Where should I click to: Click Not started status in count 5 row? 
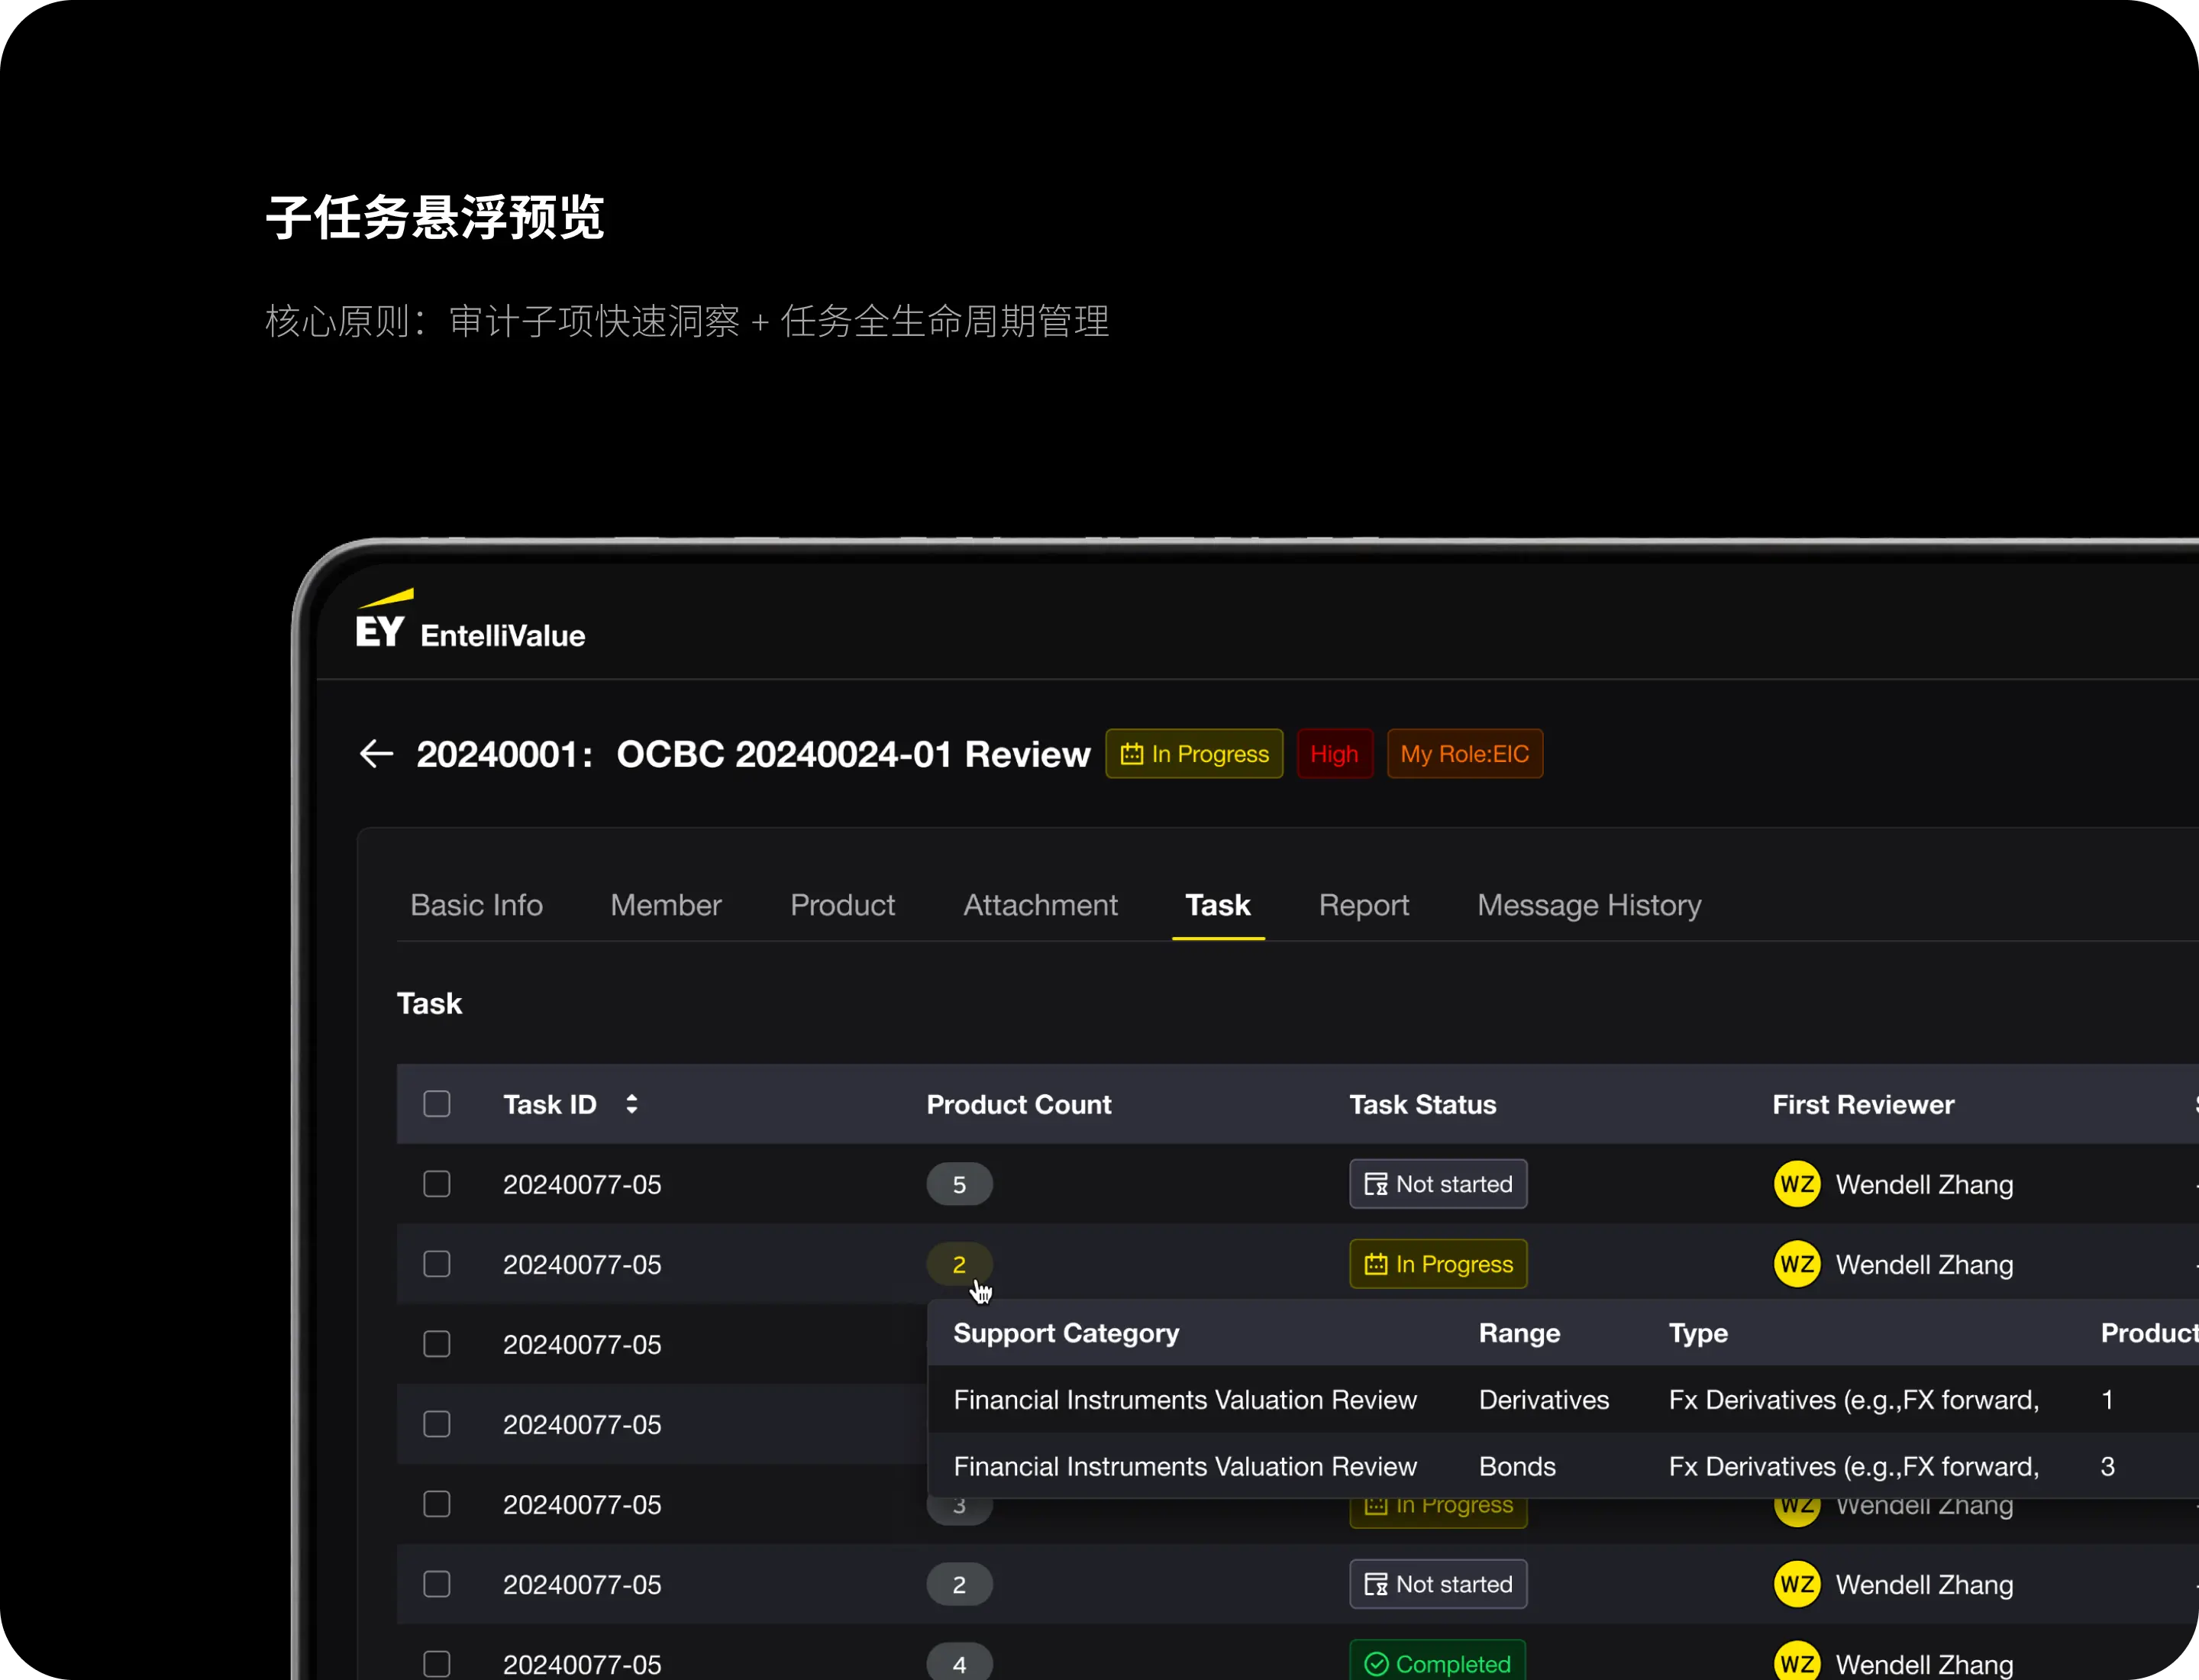[1438, 1184]
